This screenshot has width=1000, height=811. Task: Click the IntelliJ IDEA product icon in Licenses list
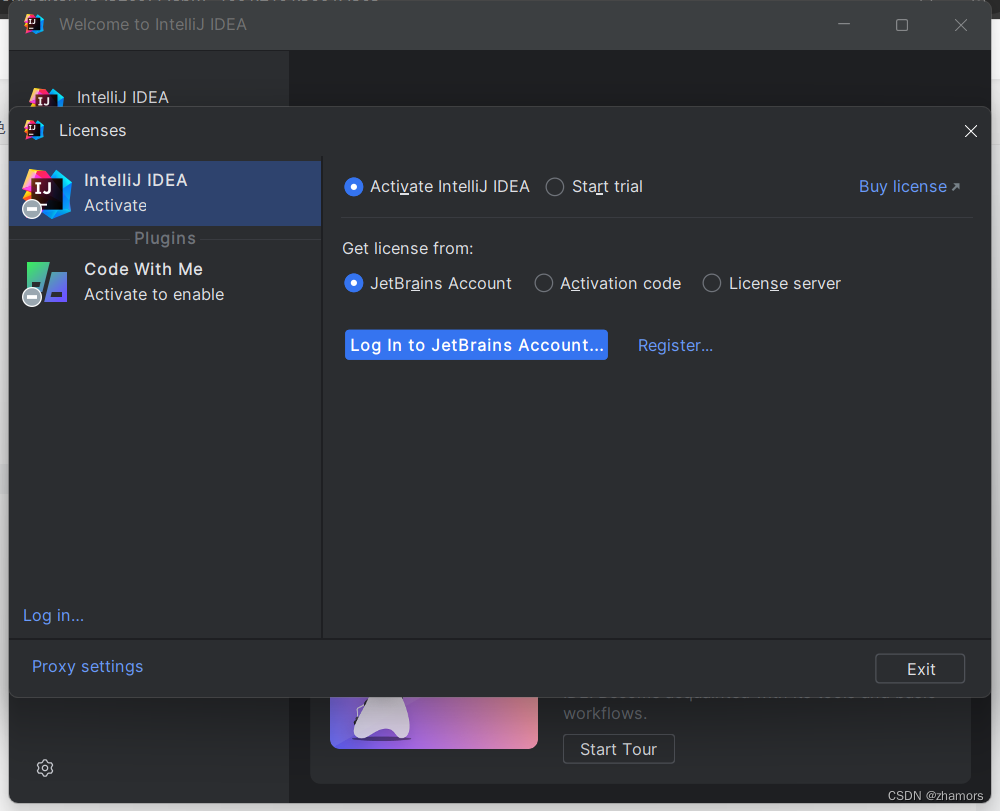(x=46, y=194)
